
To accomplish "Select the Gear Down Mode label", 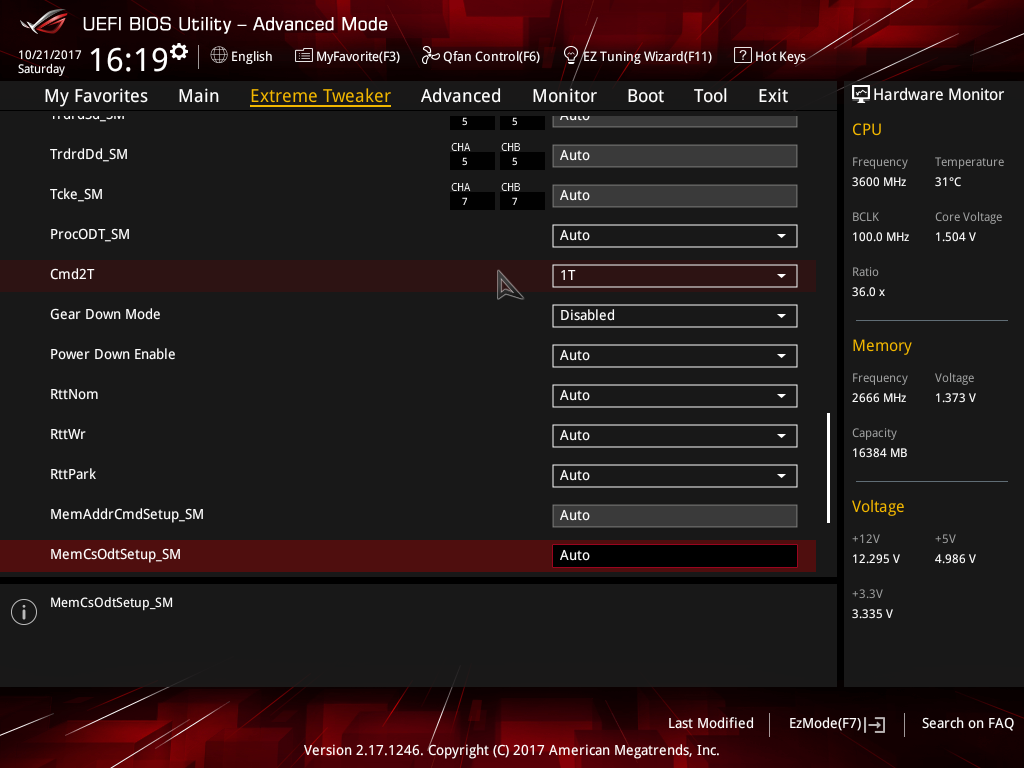I will tap(105, 314).
